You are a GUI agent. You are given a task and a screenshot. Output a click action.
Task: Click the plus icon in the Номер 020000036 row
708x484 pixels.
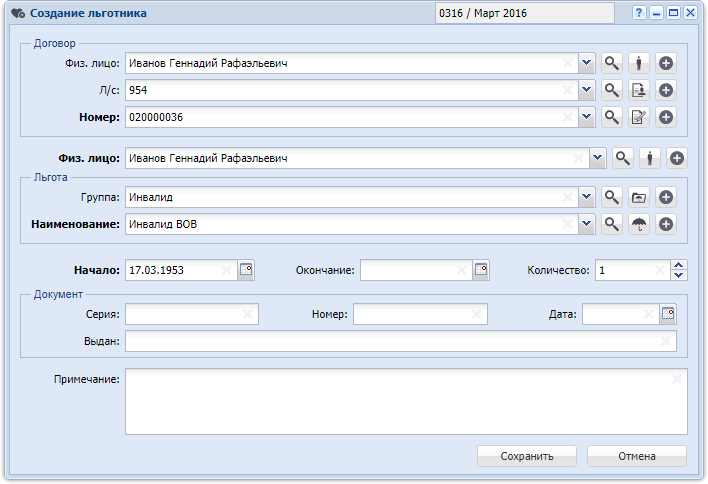click(666, 117)
